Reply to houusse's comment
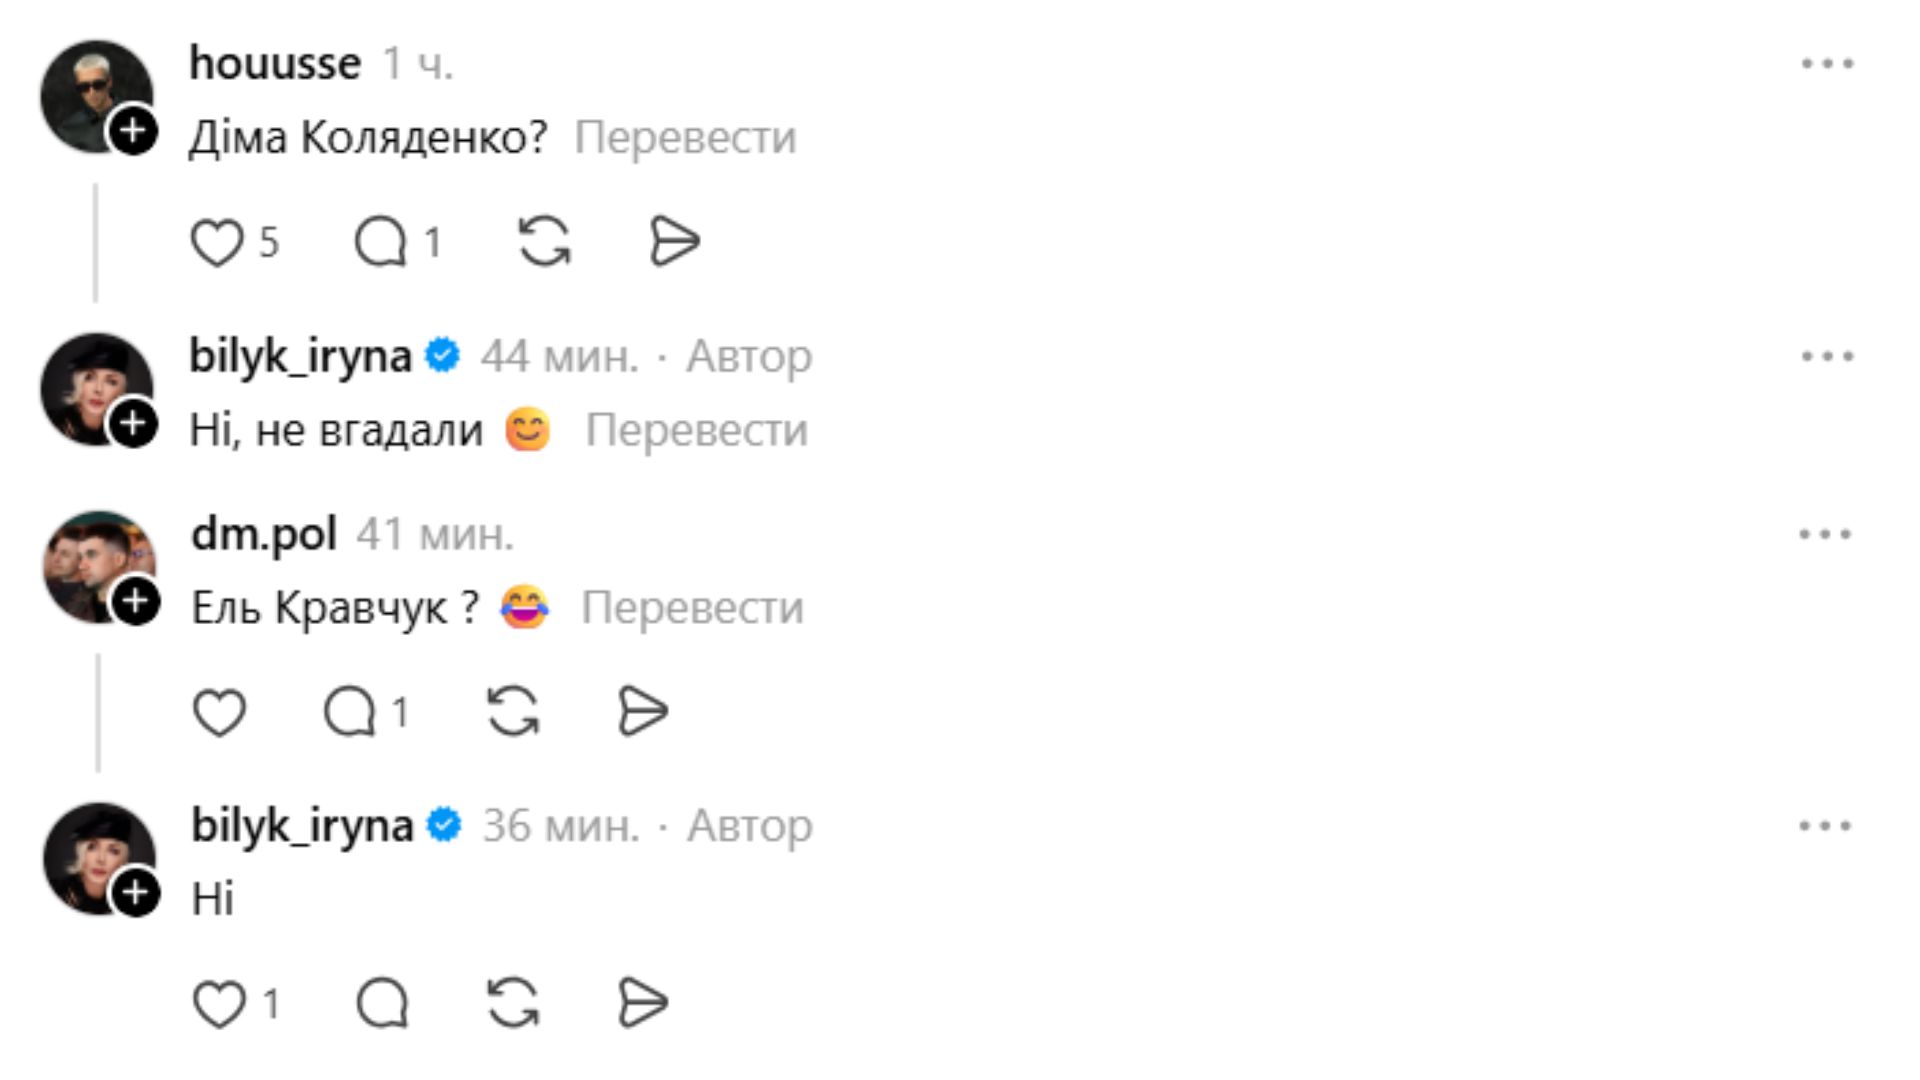 [x=381, y=242]
